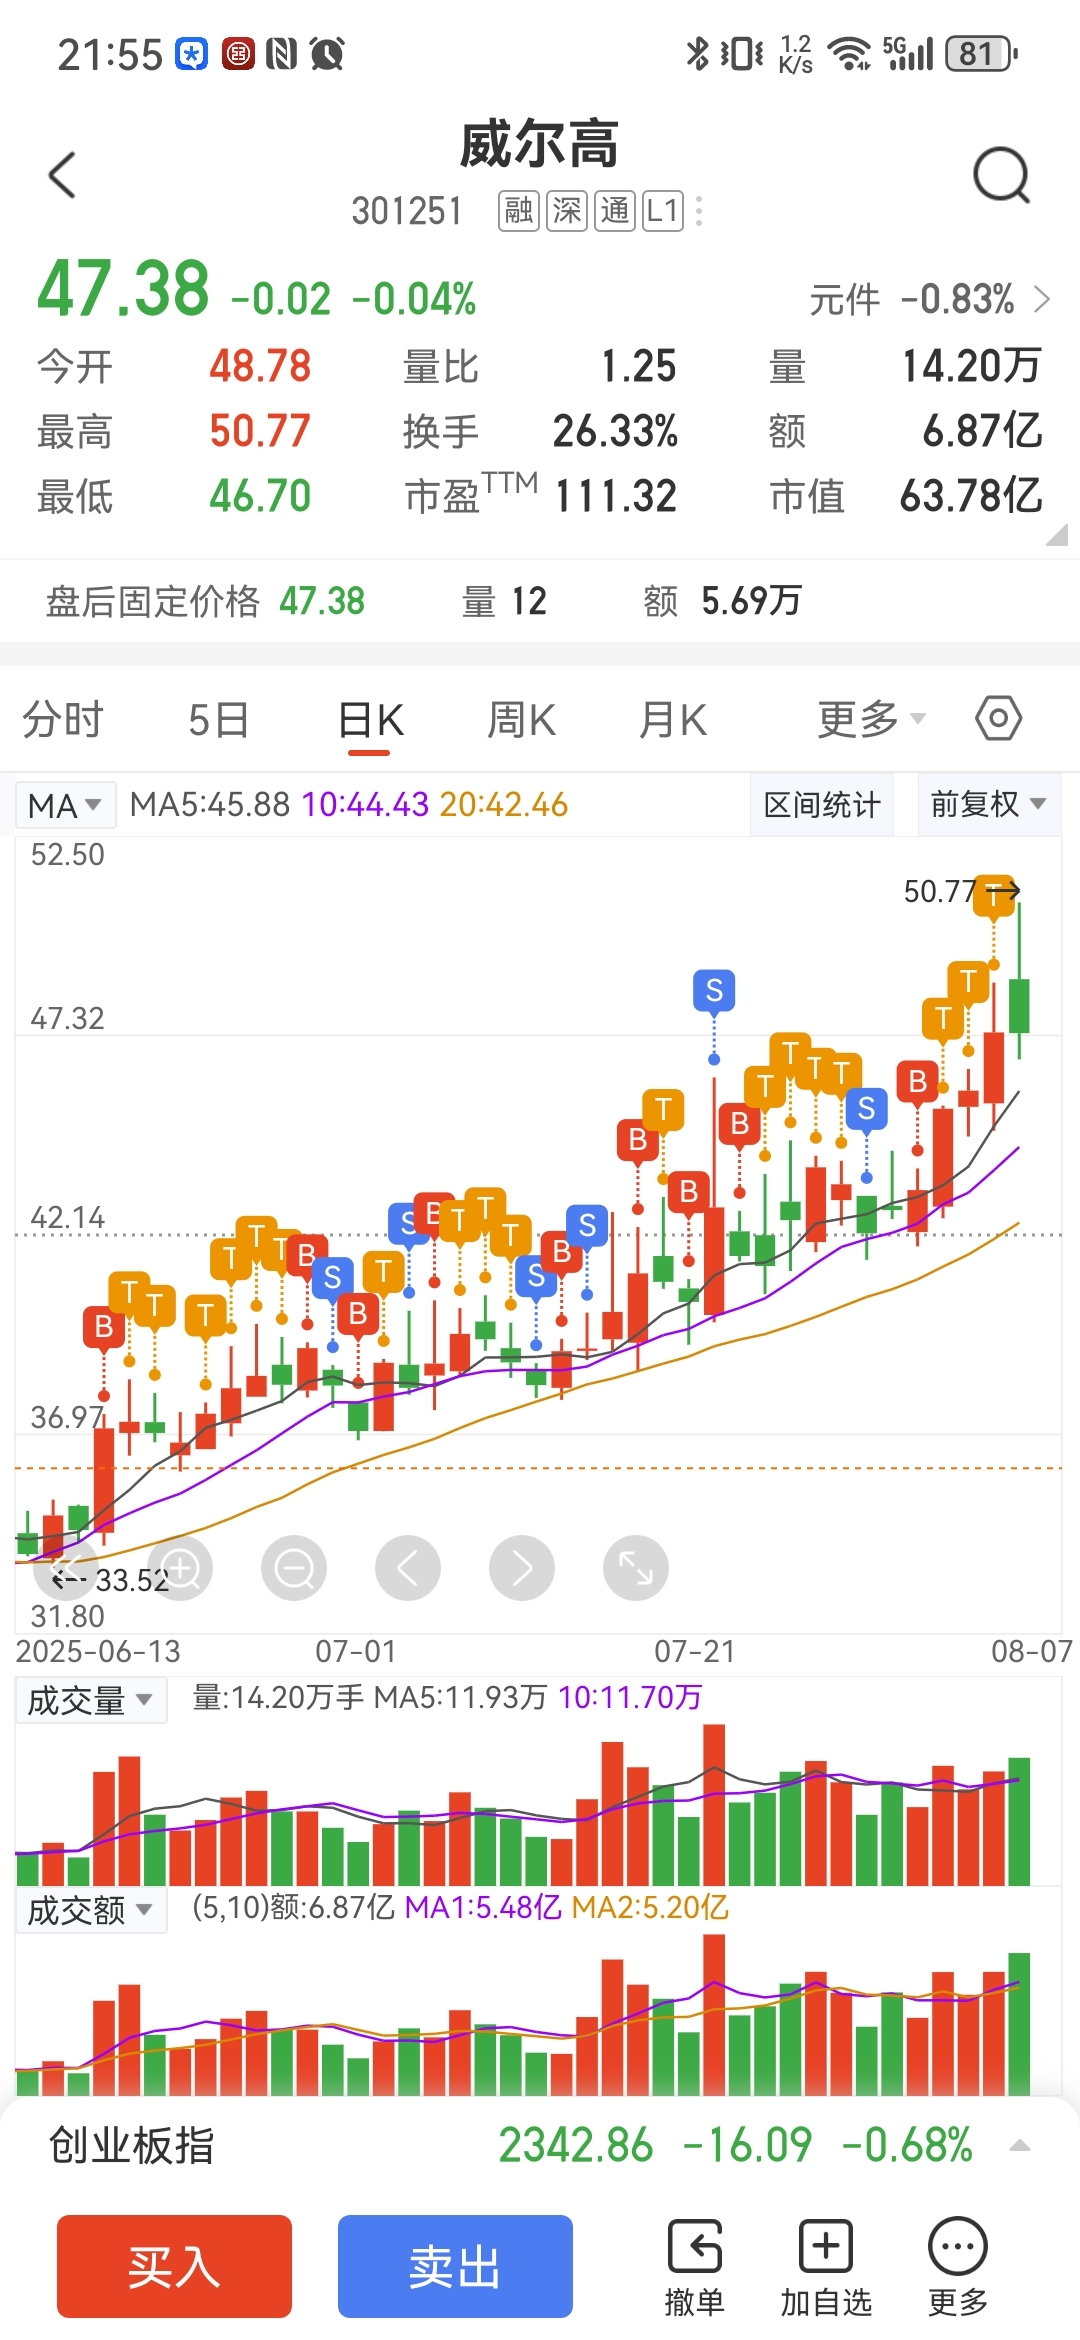Tap the latest green turnover bar

[1019, 2023]
